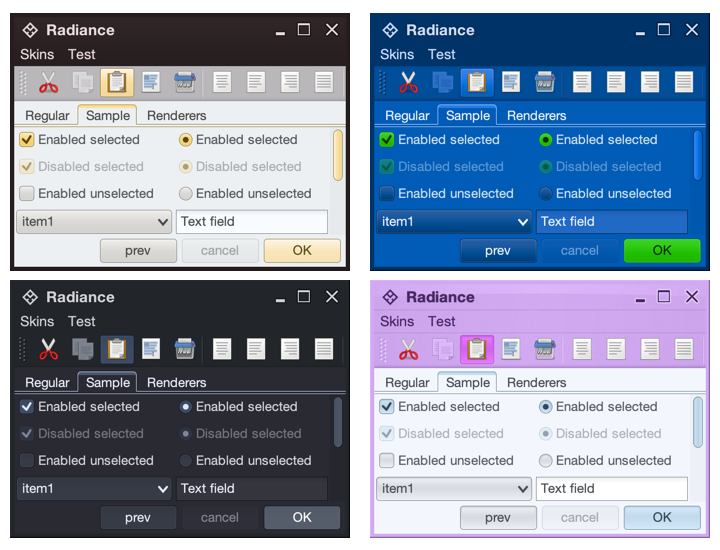
Task: Uncheck the Enabled selected checkbox in the brown-skinned window
Action: click(x=27, y=140)
